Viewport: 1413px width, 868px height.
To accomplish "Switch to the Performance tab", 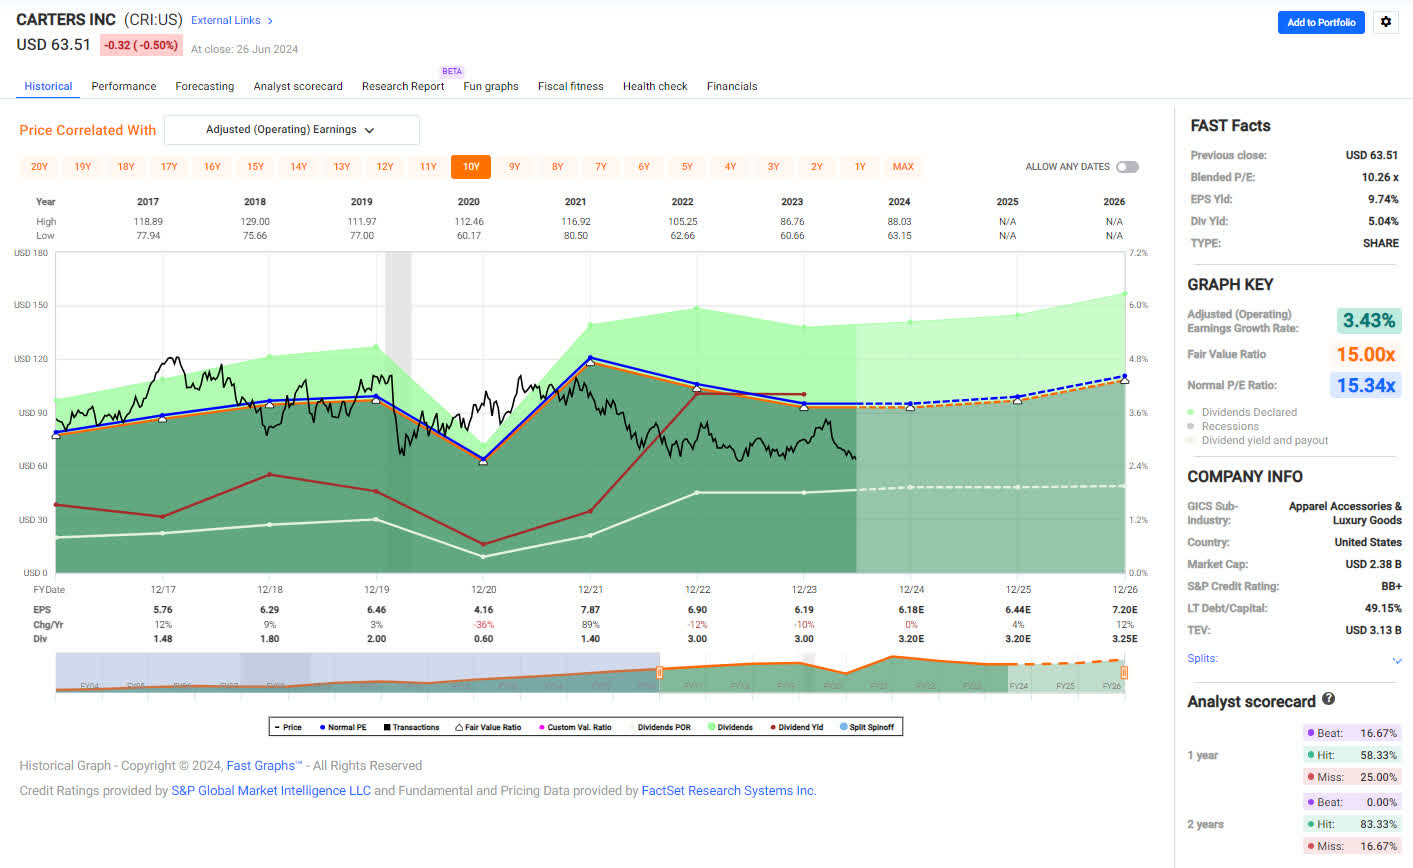I will point(124,86).
